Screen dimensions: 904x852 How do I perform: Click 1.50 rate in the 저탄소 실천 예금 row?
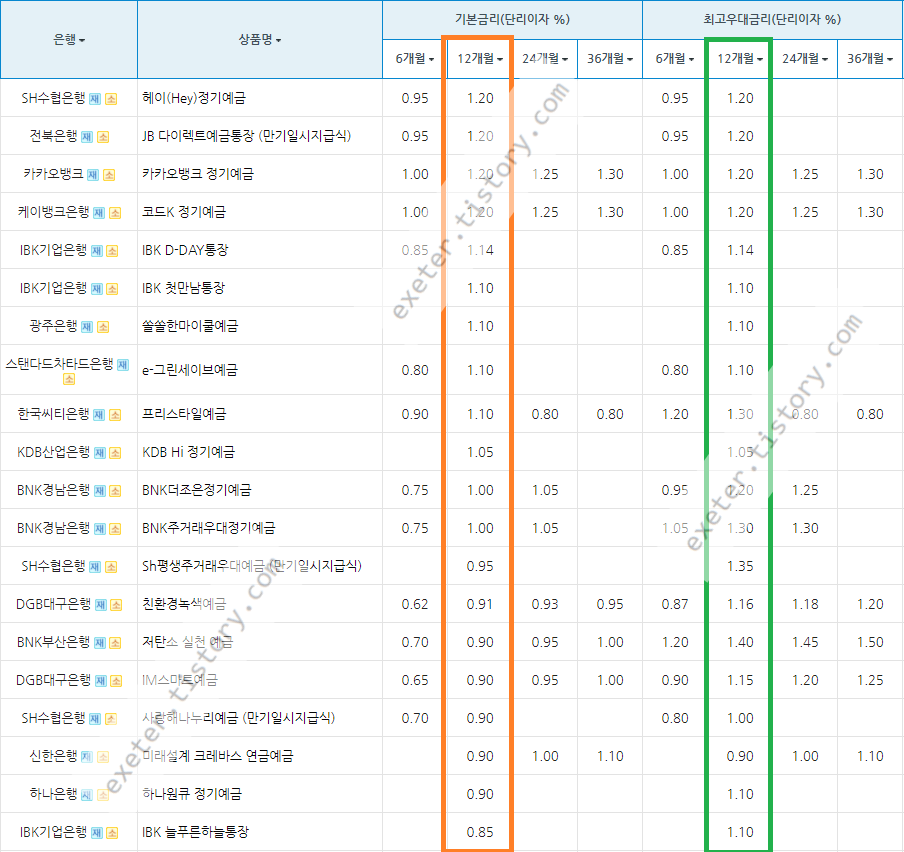[870, 643]
